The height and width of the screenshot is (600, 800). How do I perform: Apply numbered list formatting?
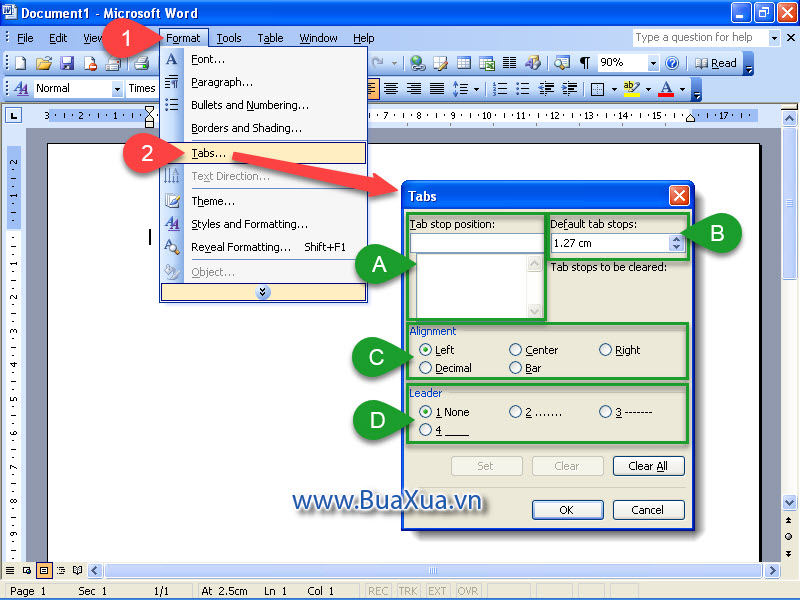click(499, 89)
